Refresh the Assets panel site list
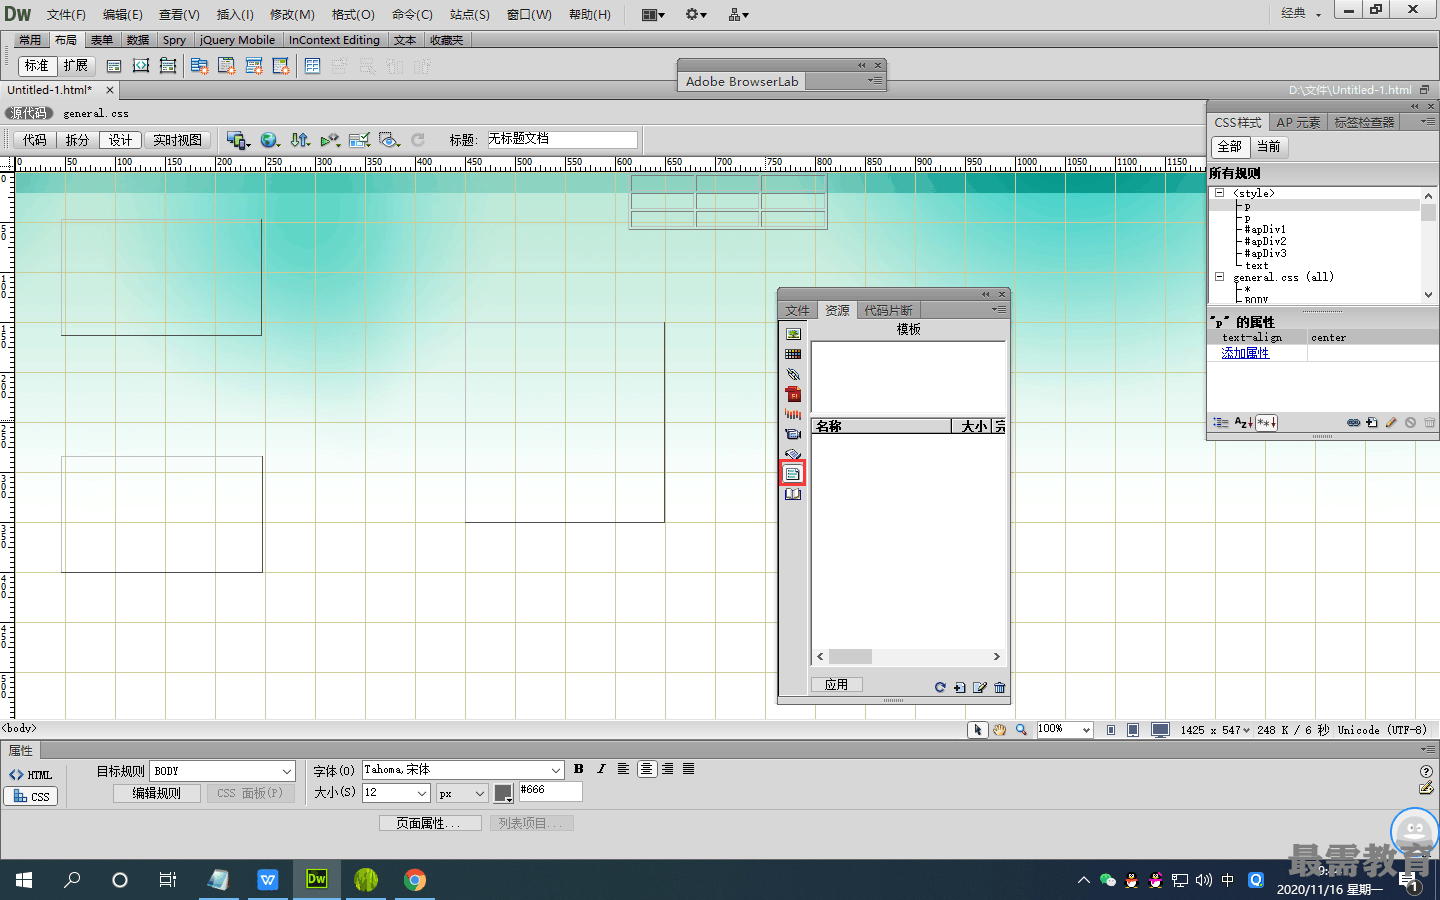The width and height of the screenshot is (1440, 900). [940, 687]
